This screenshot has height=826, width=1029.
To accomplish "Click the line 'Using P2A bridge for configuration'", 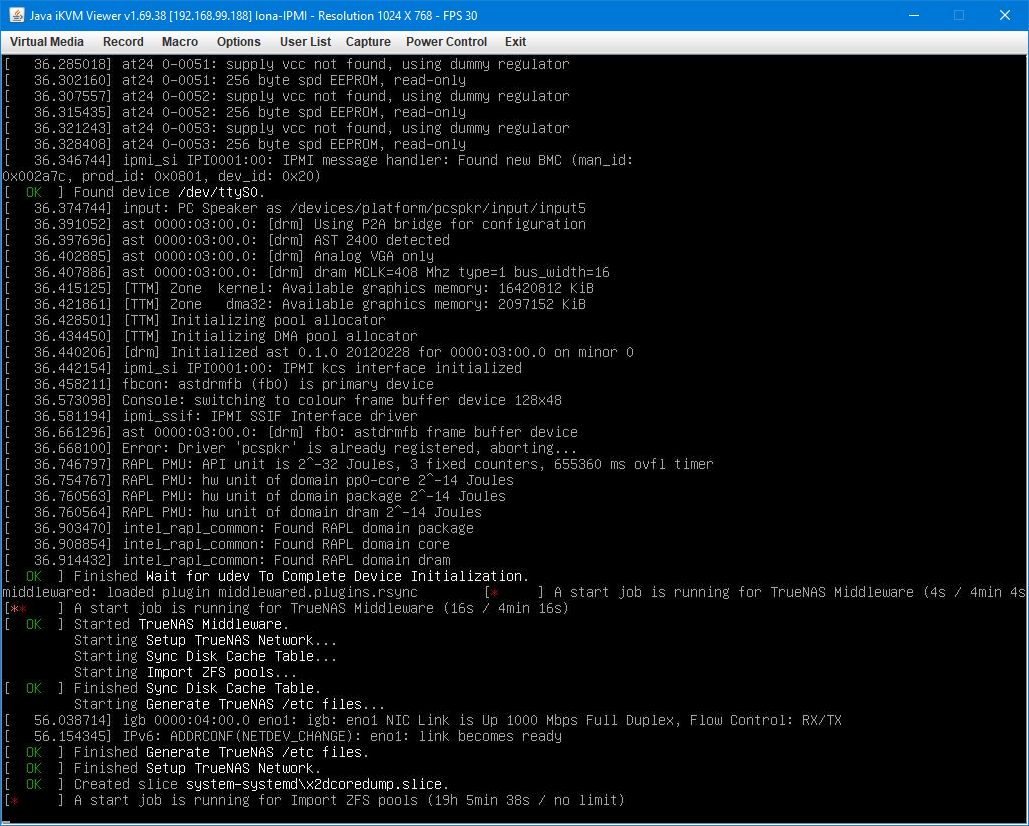I will point(450,224).
